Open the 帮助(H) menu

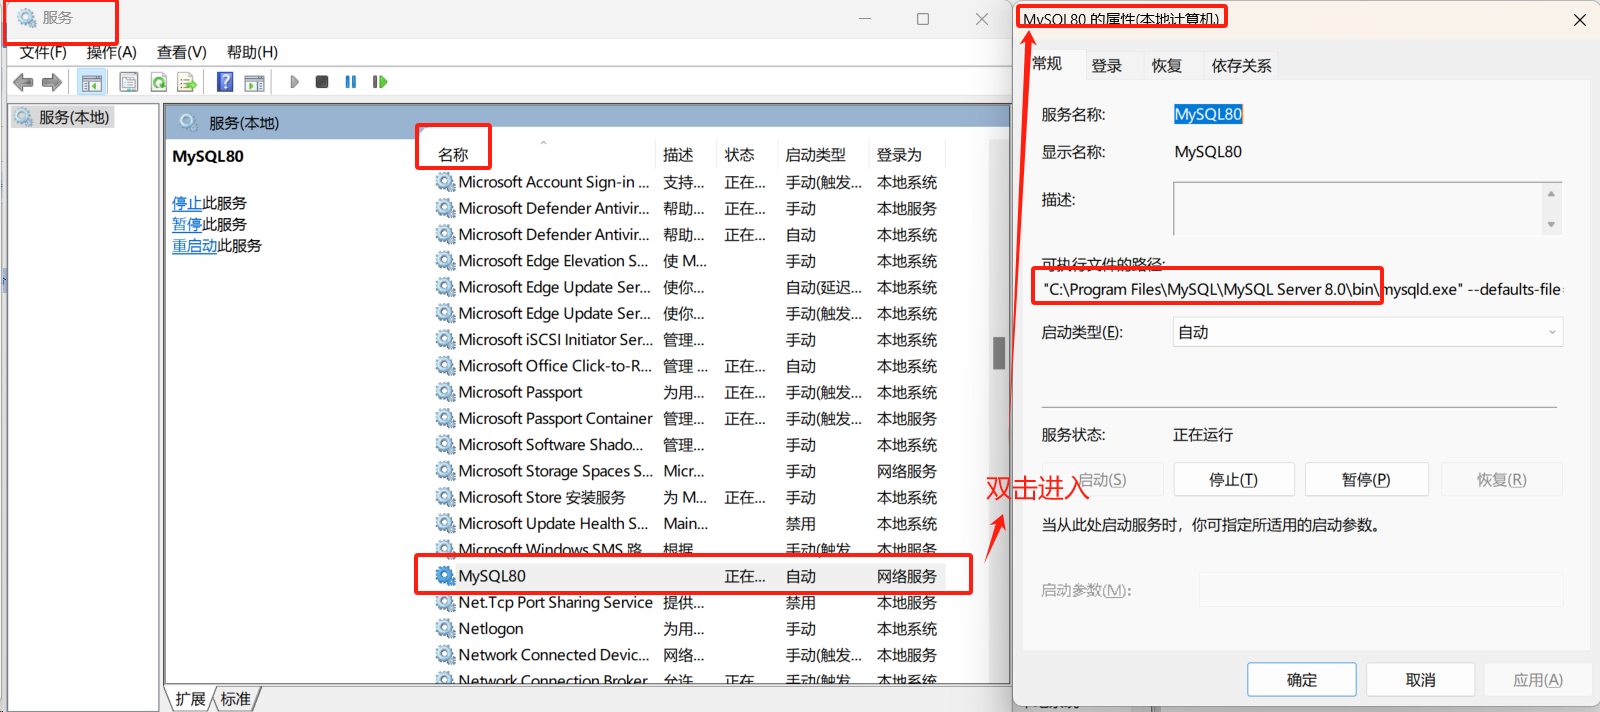(x=252, y=52)
